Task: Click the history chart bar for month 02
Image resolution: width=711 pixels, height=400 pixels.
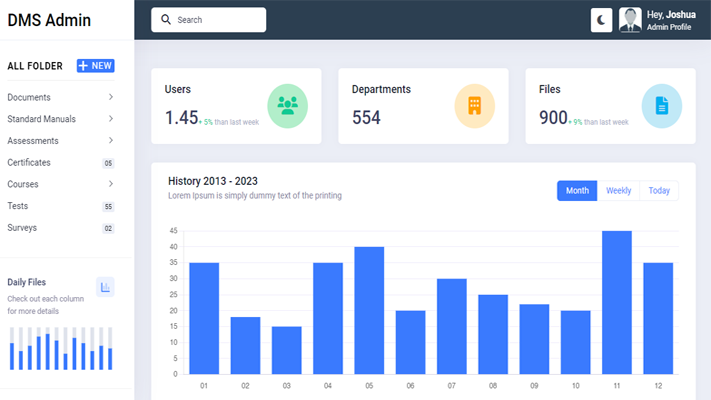Action: [x=245, y=346]
